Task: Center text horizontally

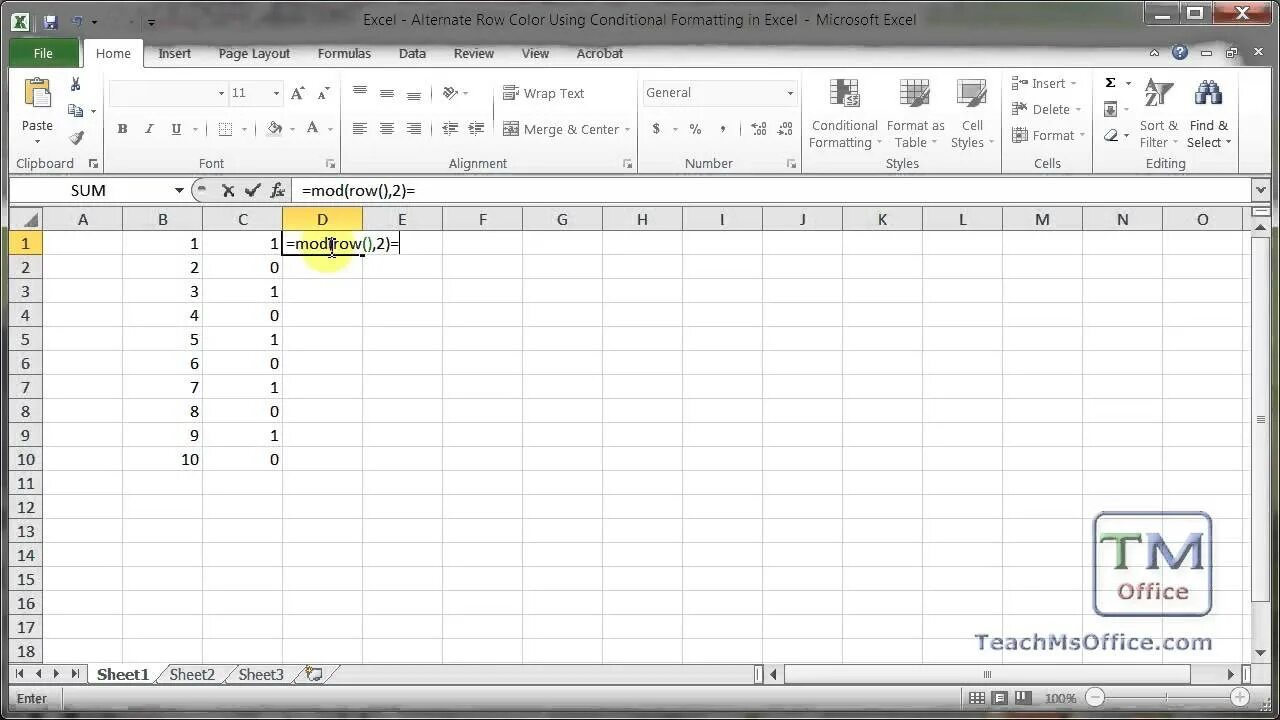Action: [387, 129]
